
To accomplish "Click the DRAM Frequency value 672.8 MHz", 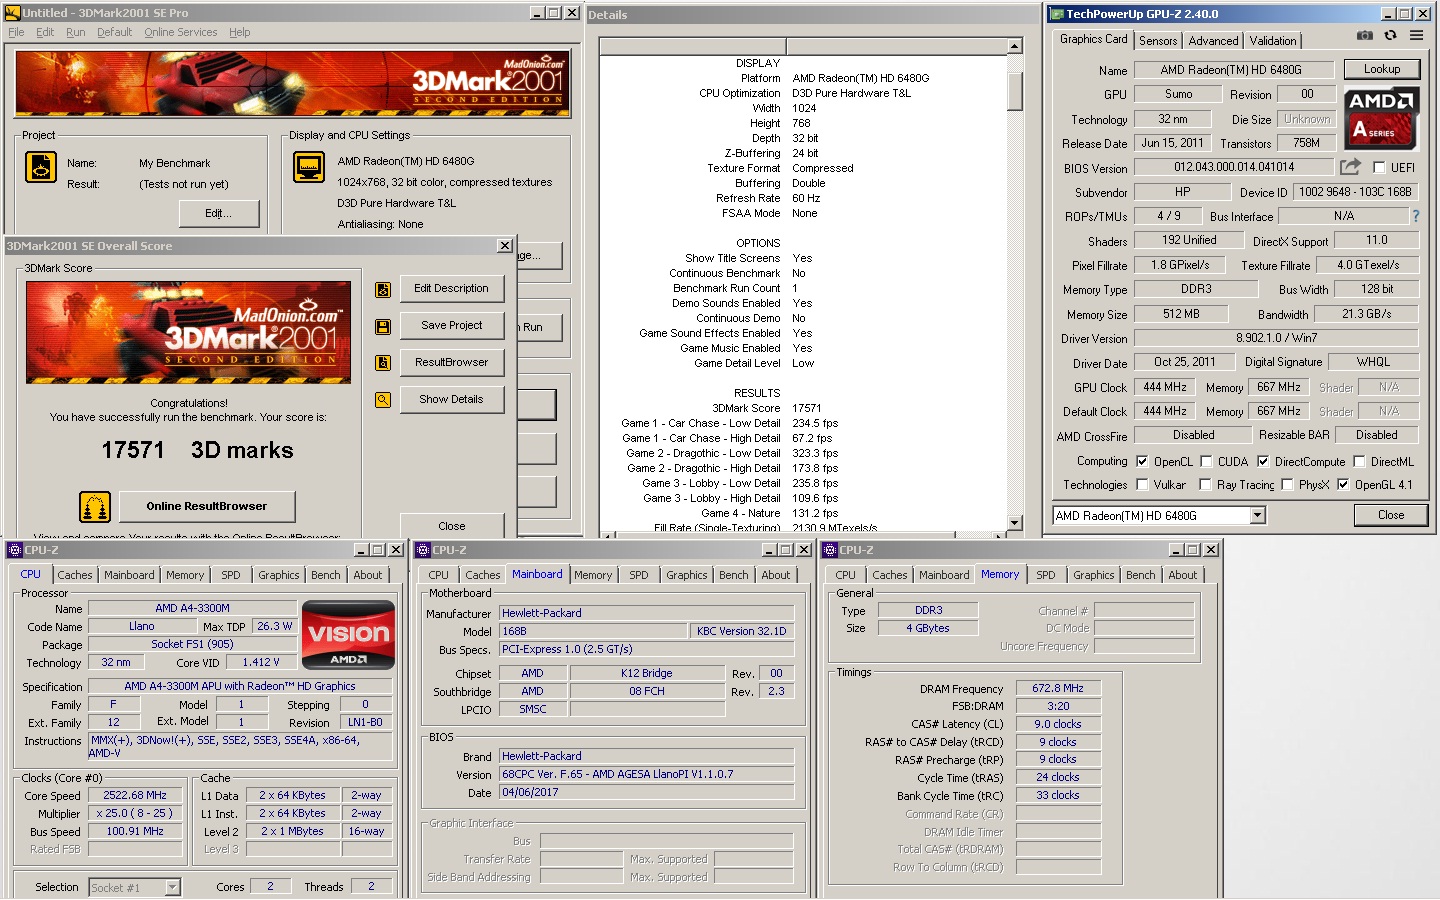I will 1058,689.
